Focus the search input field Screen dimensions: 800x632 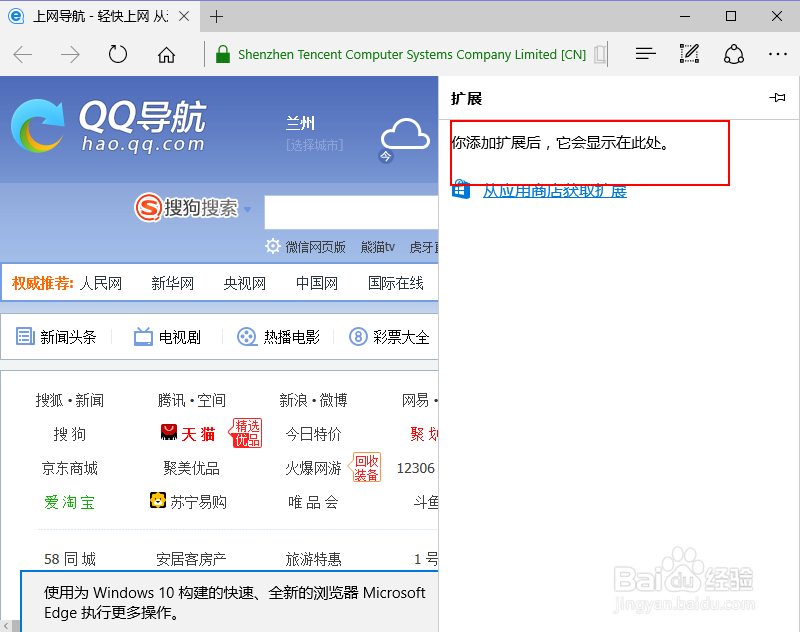coord(351,212)
